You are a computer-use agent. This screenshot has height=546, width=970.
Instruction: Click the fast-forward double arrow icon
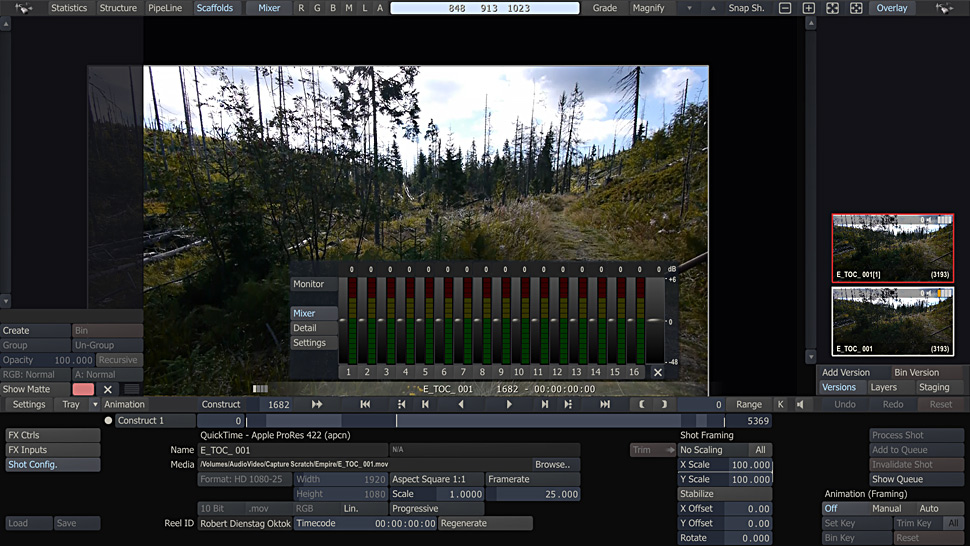317,404
